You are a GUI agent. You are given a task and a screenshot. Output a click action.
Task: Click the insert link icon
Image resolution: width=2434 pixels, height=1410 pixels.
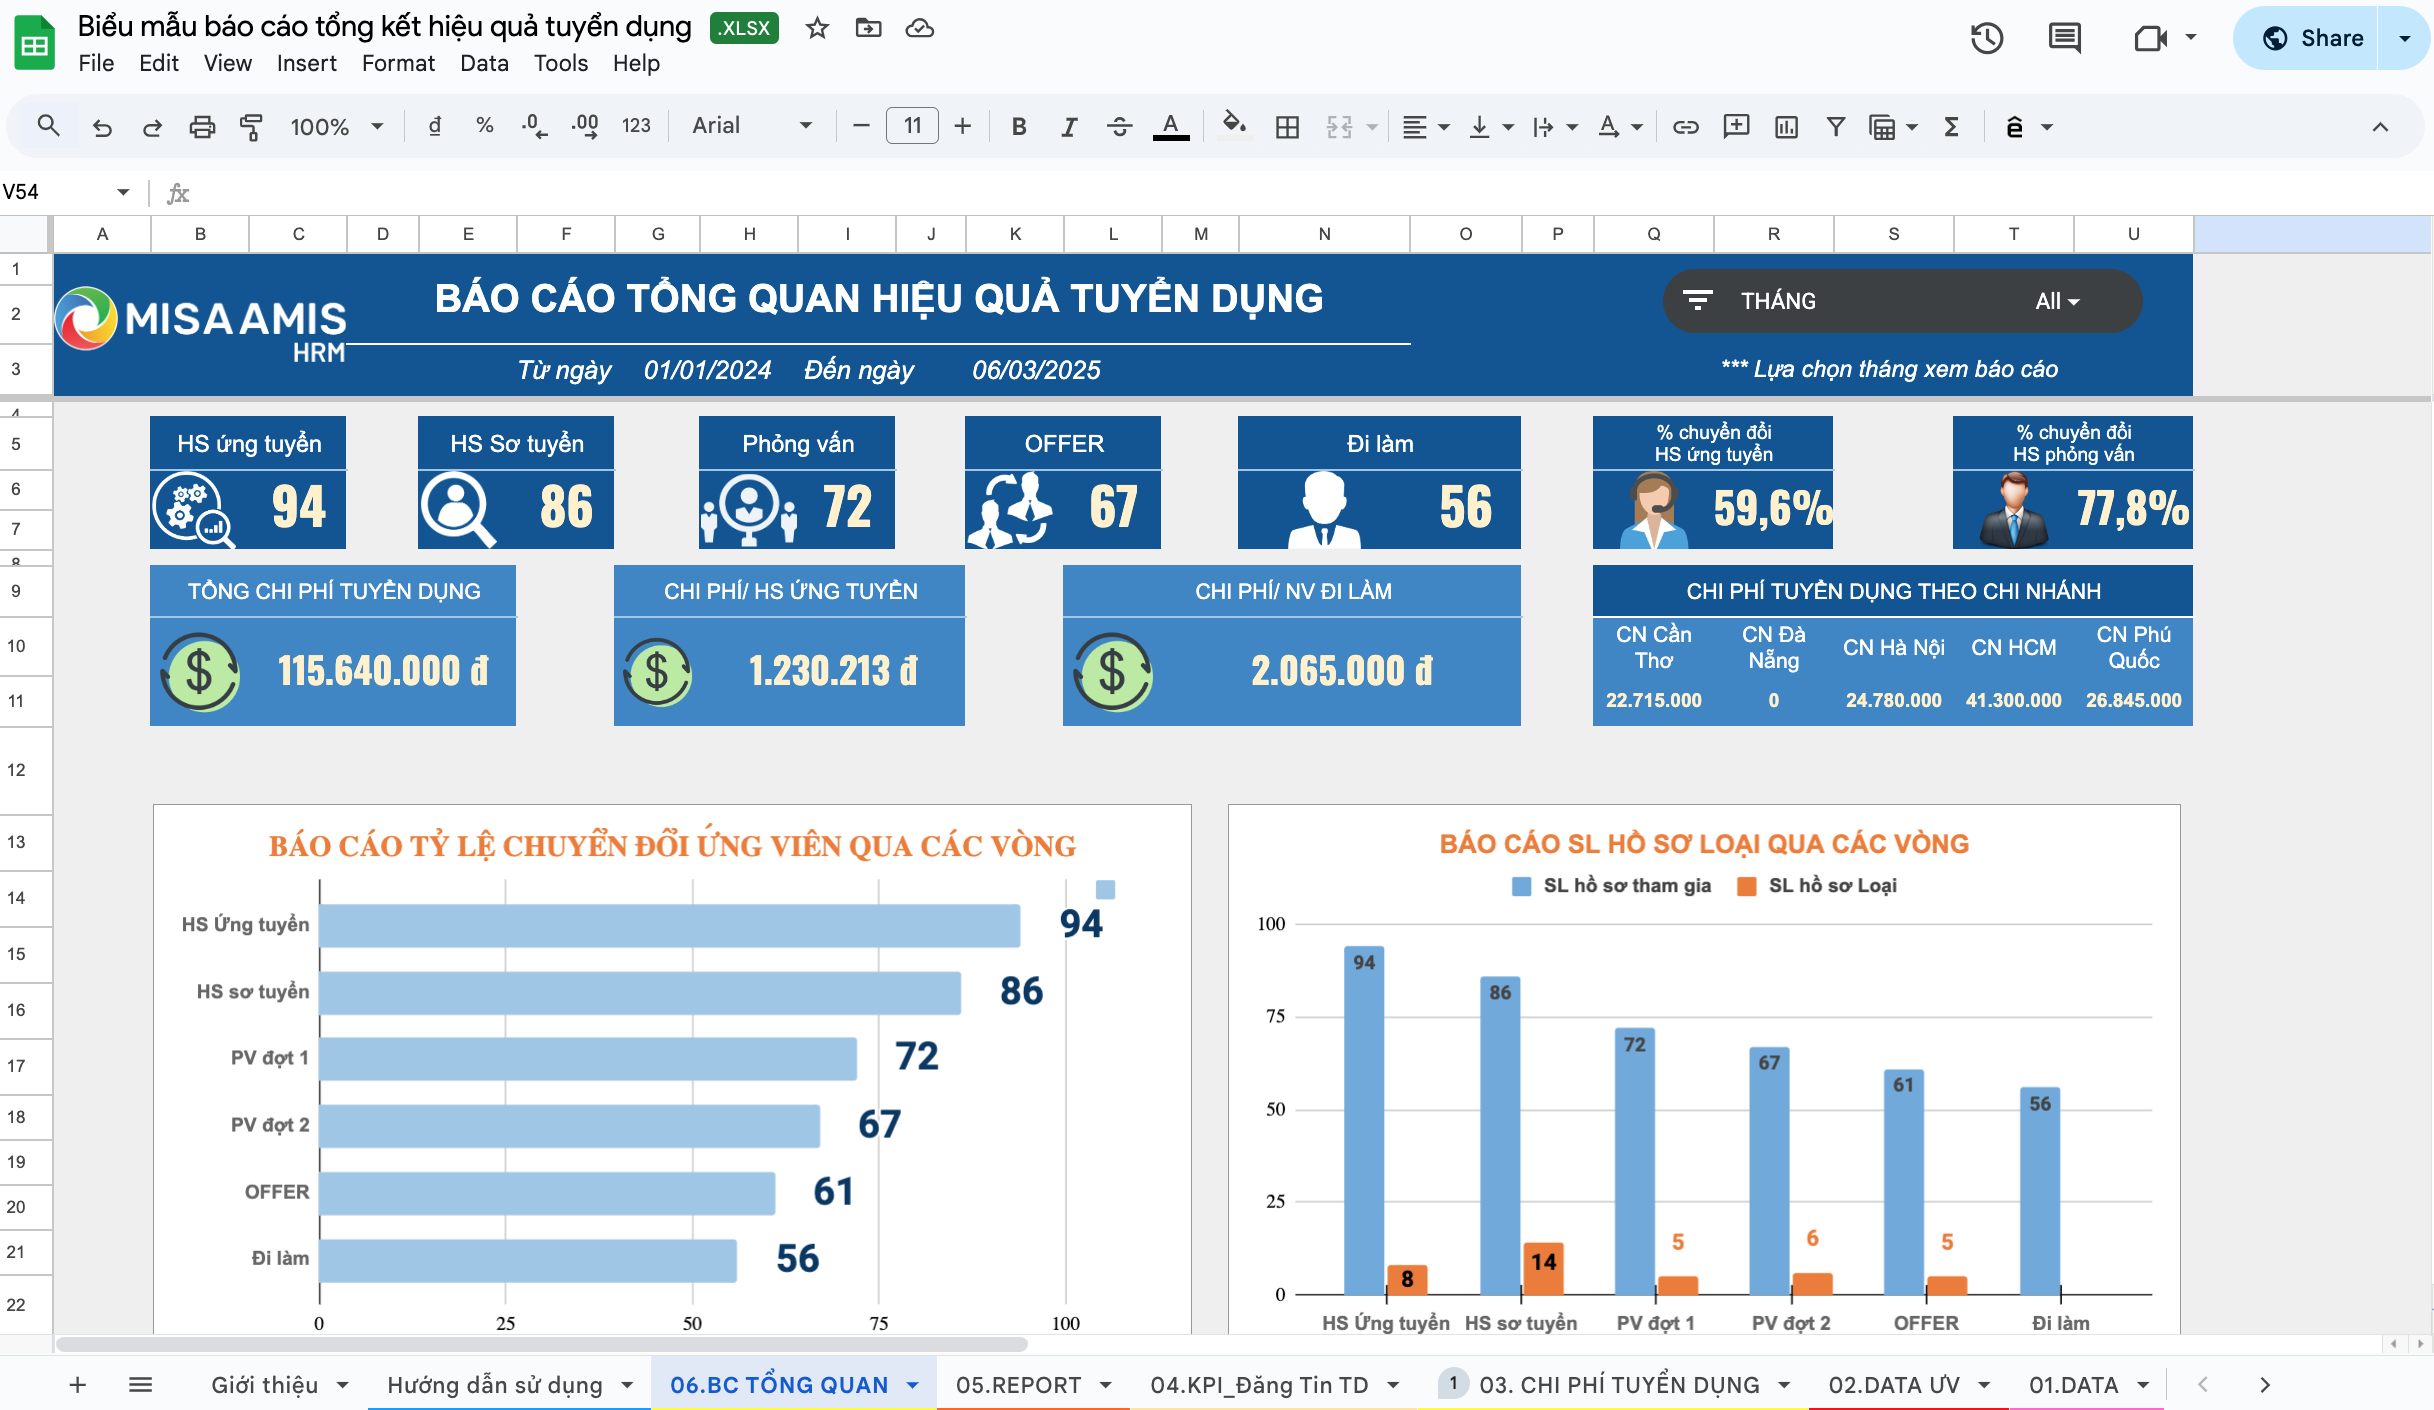pos(1686,127)
